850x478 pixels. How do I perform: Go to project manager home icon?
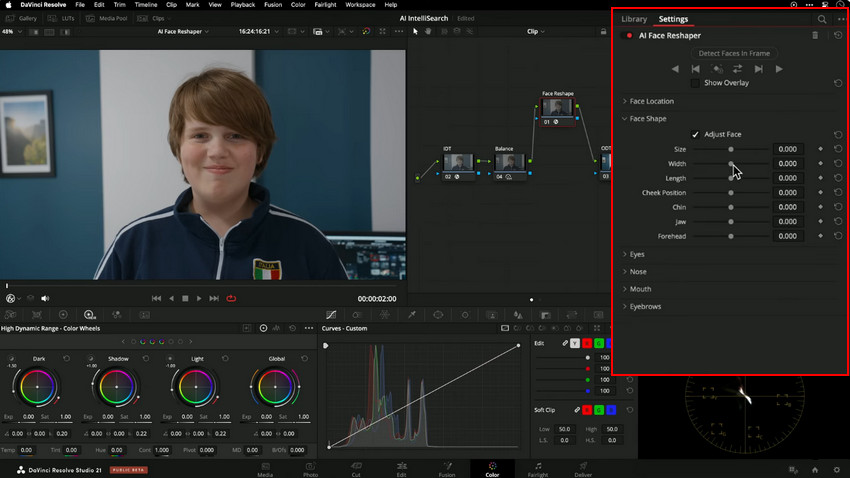(x=815, y=470)
